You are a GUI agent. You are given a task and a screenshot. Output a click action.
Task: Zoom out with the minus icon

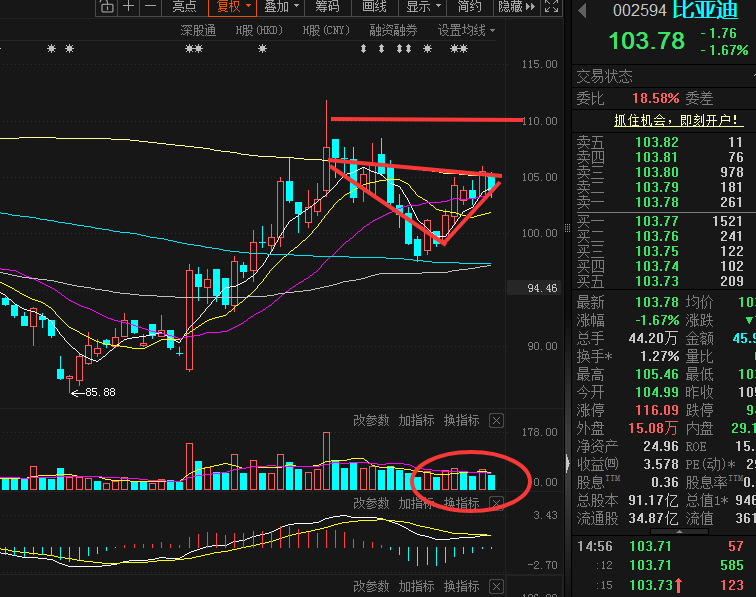point(150,6)
